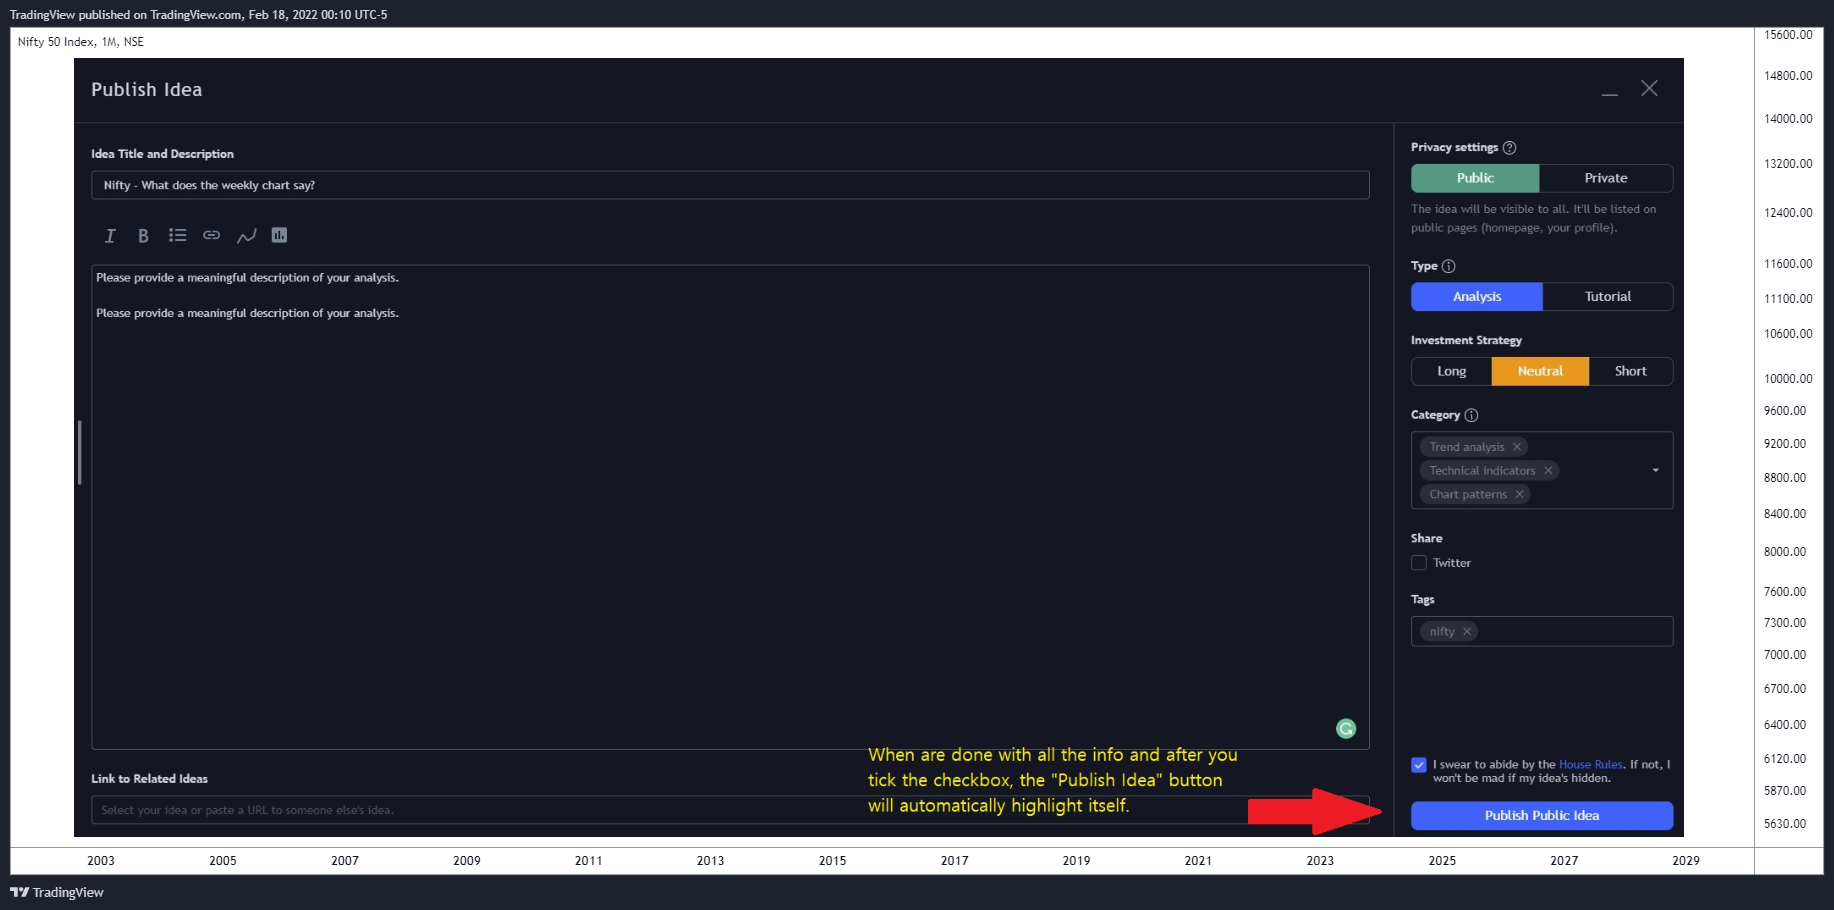Image resolution: width=1834 pixels, height=910 pixels.
Task: Choose Short investment strategy
Action: [1631, 371]
